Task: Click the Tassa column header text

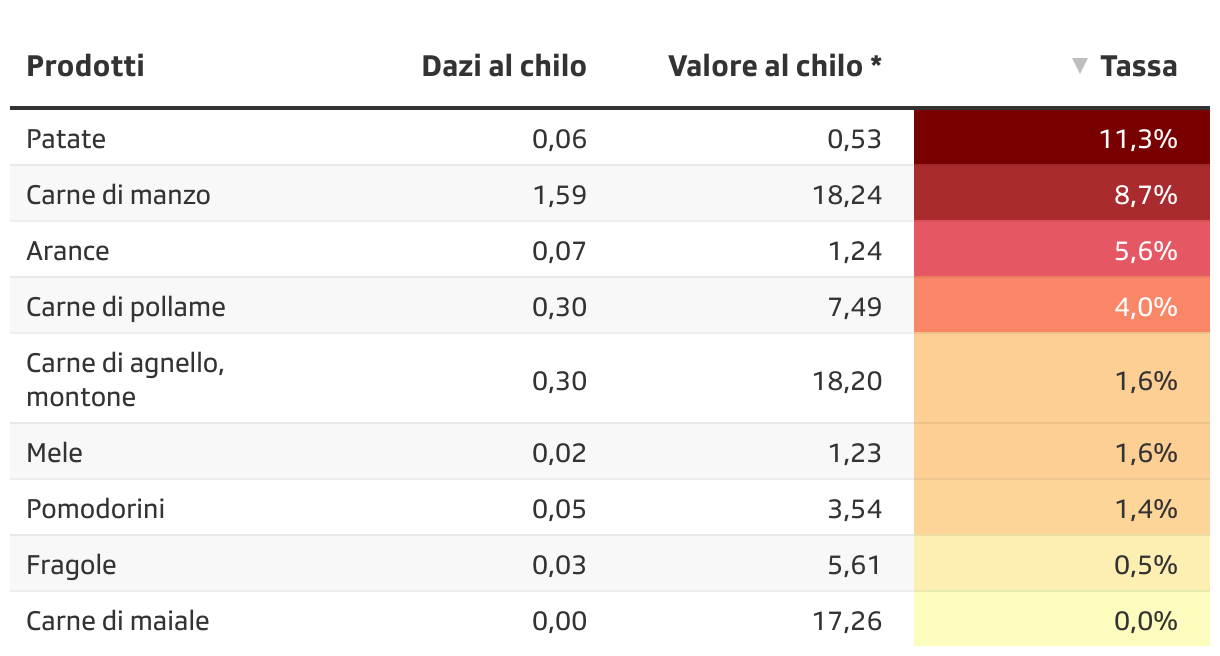Action: point(1138,66)
